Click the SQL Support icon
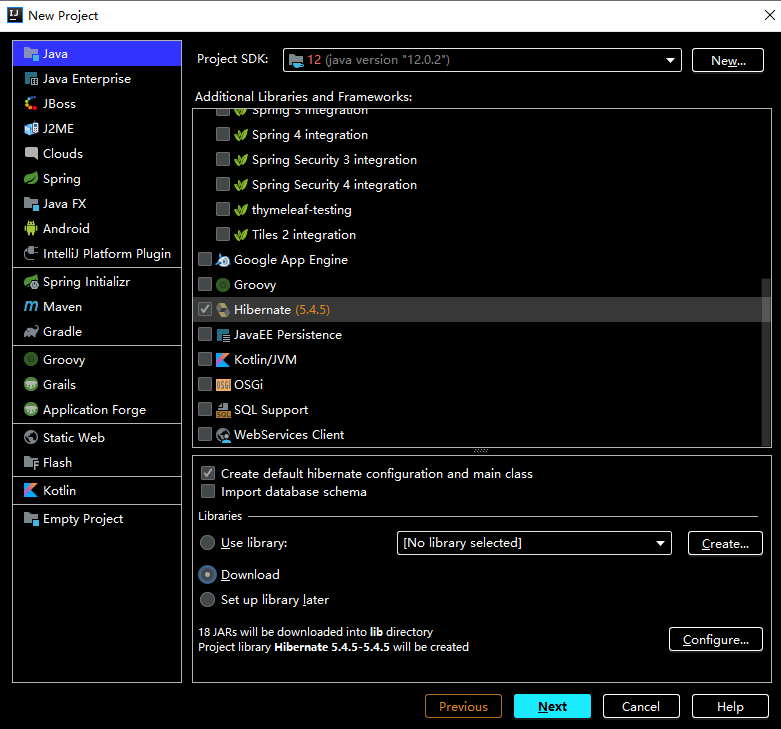 (223, 410)
